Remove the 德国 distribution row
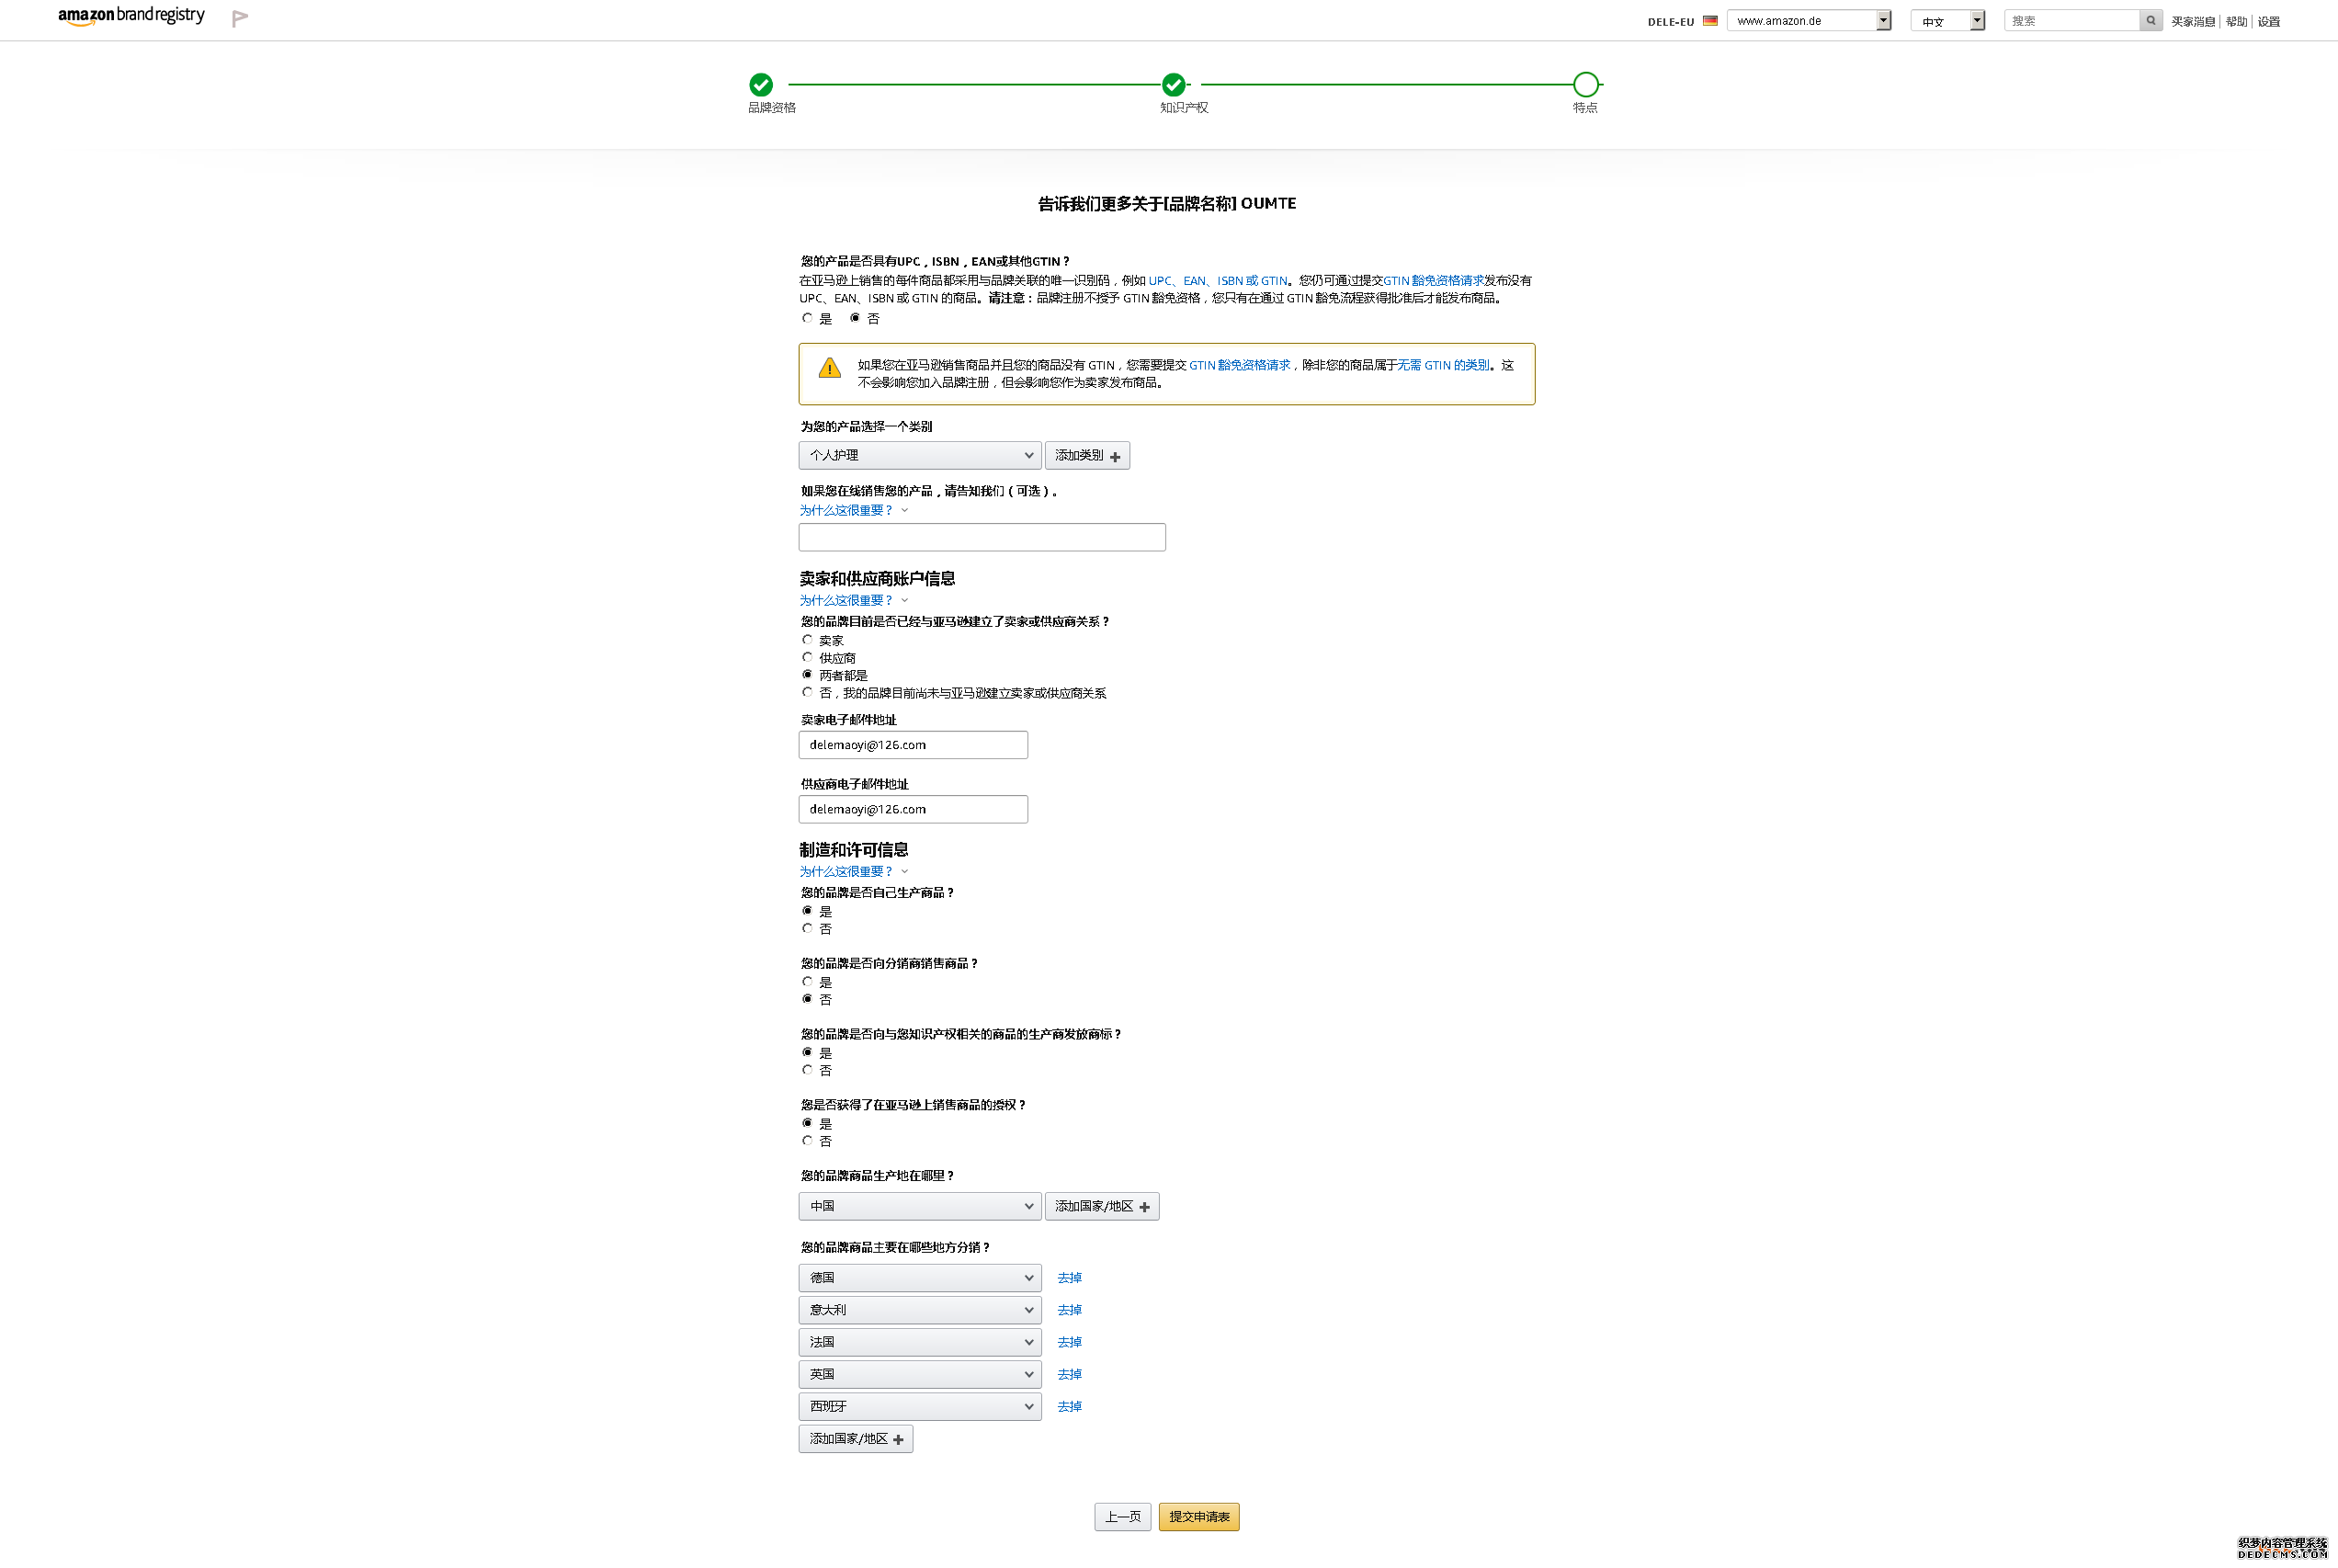Image resolution: width=2338 pixels, height=1568 pixels. click(x=1069, y=1278)
